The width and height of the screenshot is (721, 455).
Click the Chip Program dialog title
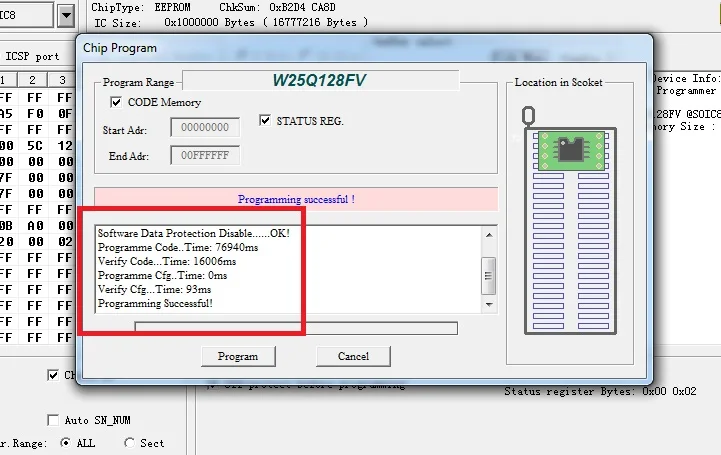[120, 48]
